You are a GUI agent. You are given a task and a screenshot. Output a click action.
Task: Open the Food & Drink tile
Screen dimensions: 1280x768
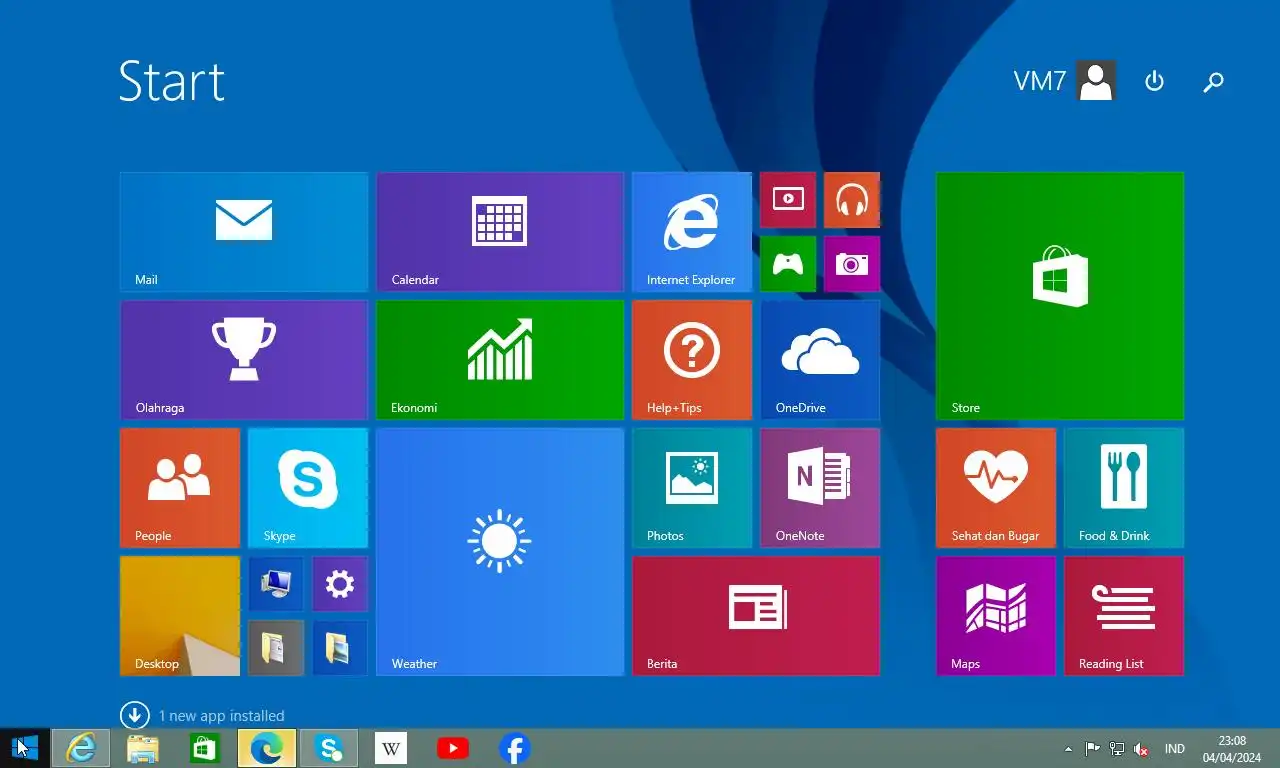point(1124,488)
